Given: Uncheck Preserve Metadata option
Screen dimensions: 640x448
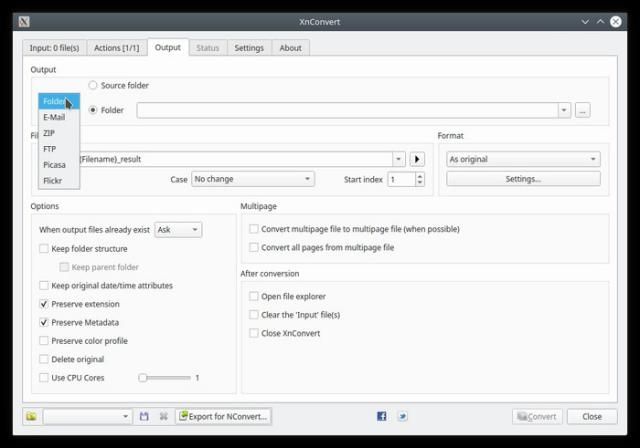Looking at the screenshot, I should click(44, 322).
